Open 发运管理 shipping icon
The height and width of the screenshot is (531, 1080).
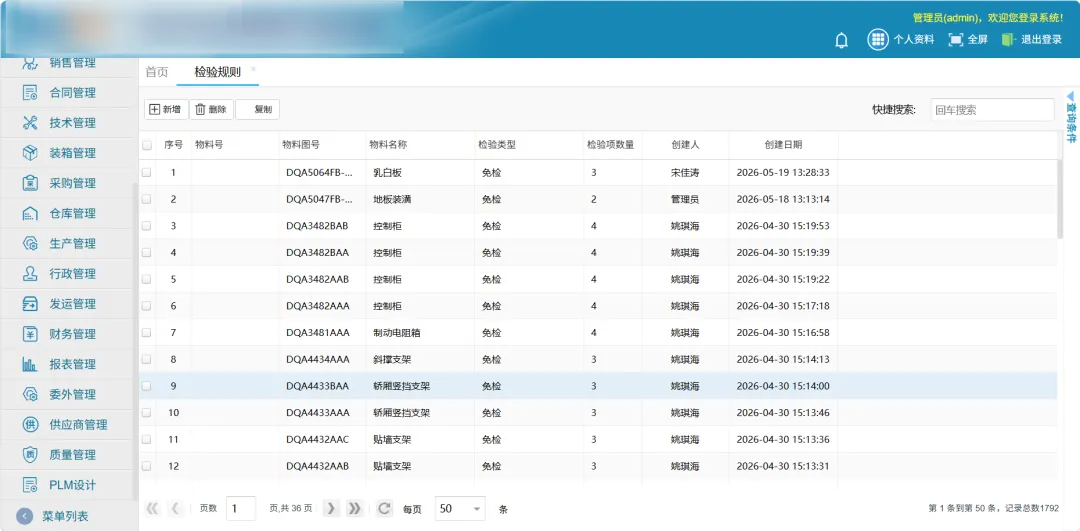(30, 304)
